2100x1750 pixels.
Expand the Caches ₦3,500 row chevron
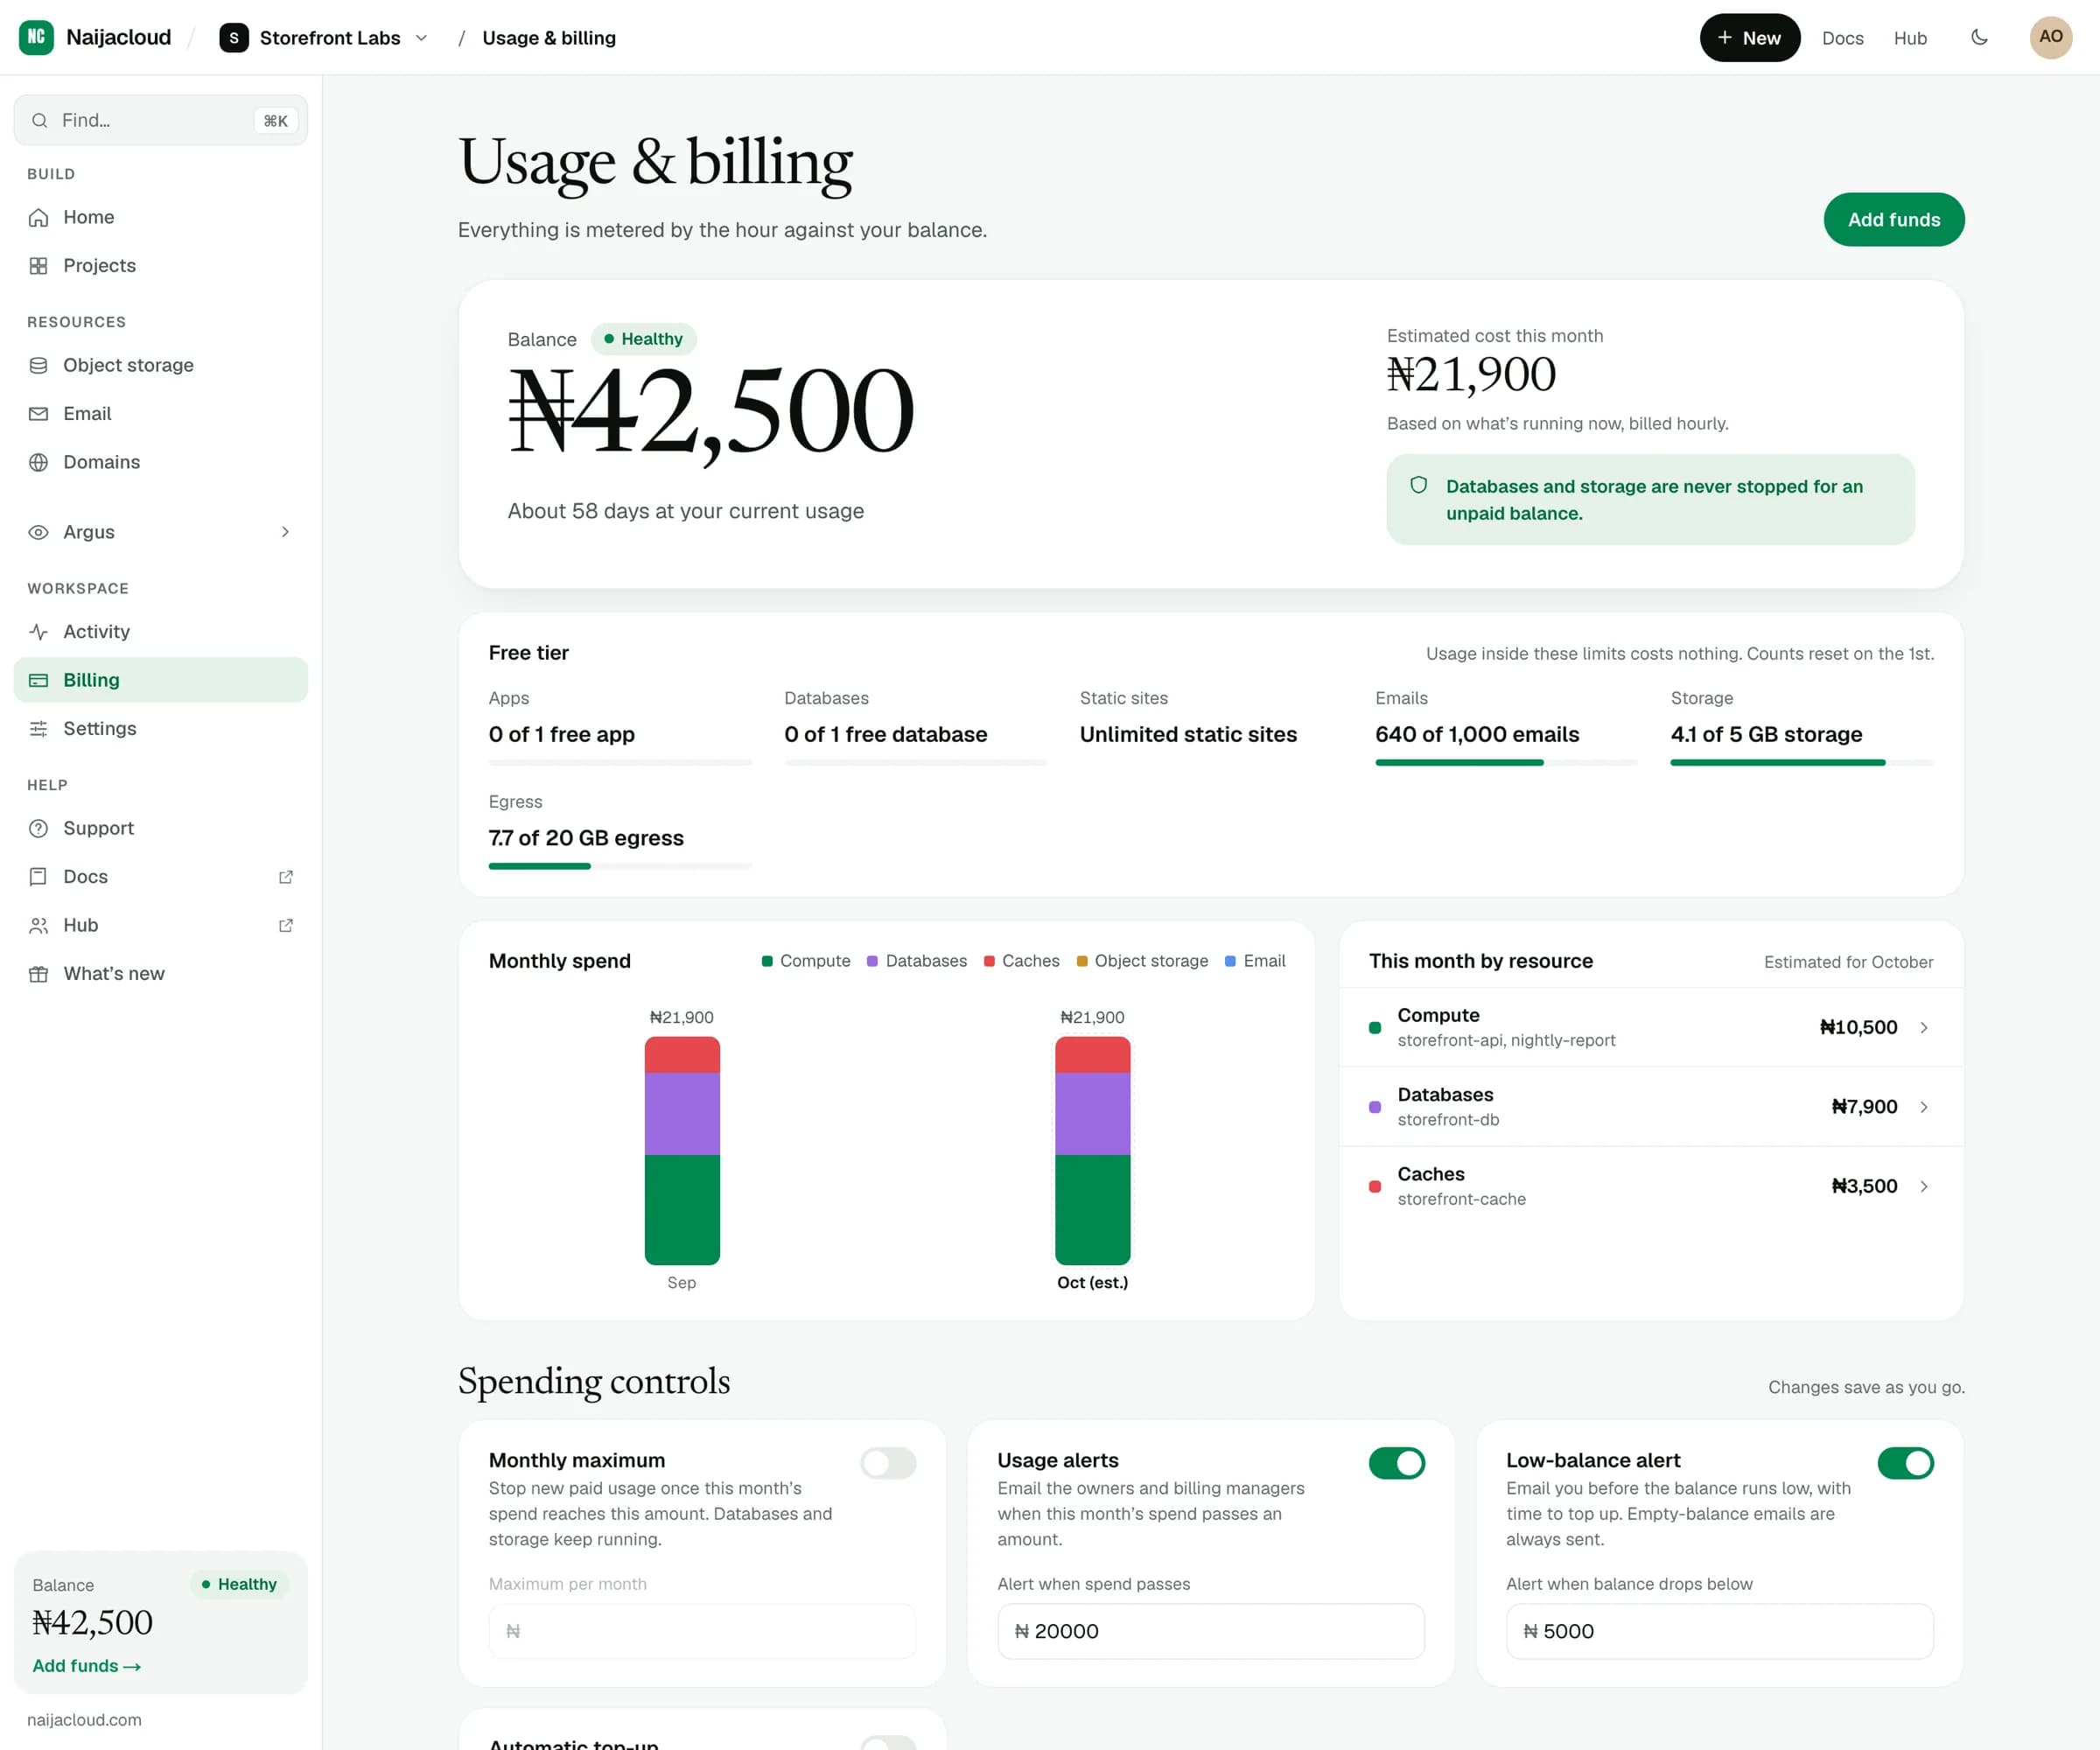pyautogui.click(x=1923, y=1186)
